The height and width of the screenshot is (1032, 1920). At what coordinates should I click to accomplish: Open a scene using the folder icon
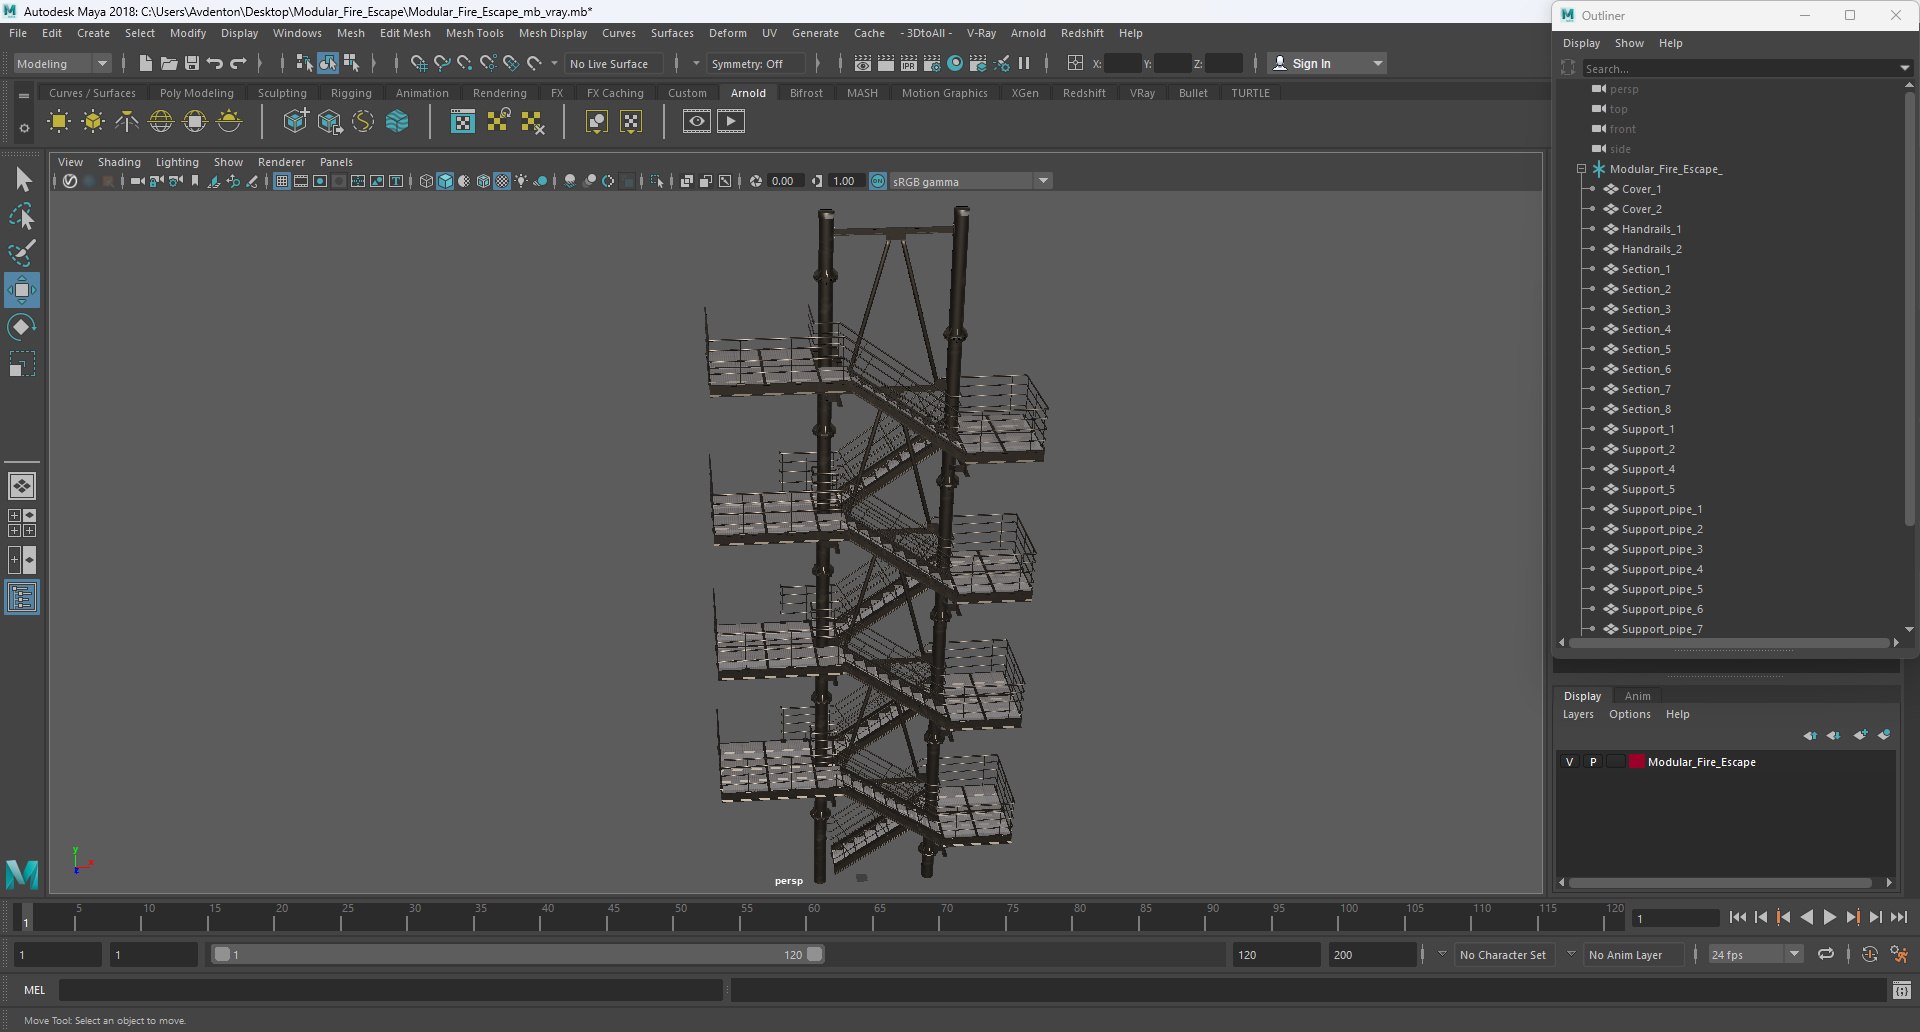coord(169,63)
